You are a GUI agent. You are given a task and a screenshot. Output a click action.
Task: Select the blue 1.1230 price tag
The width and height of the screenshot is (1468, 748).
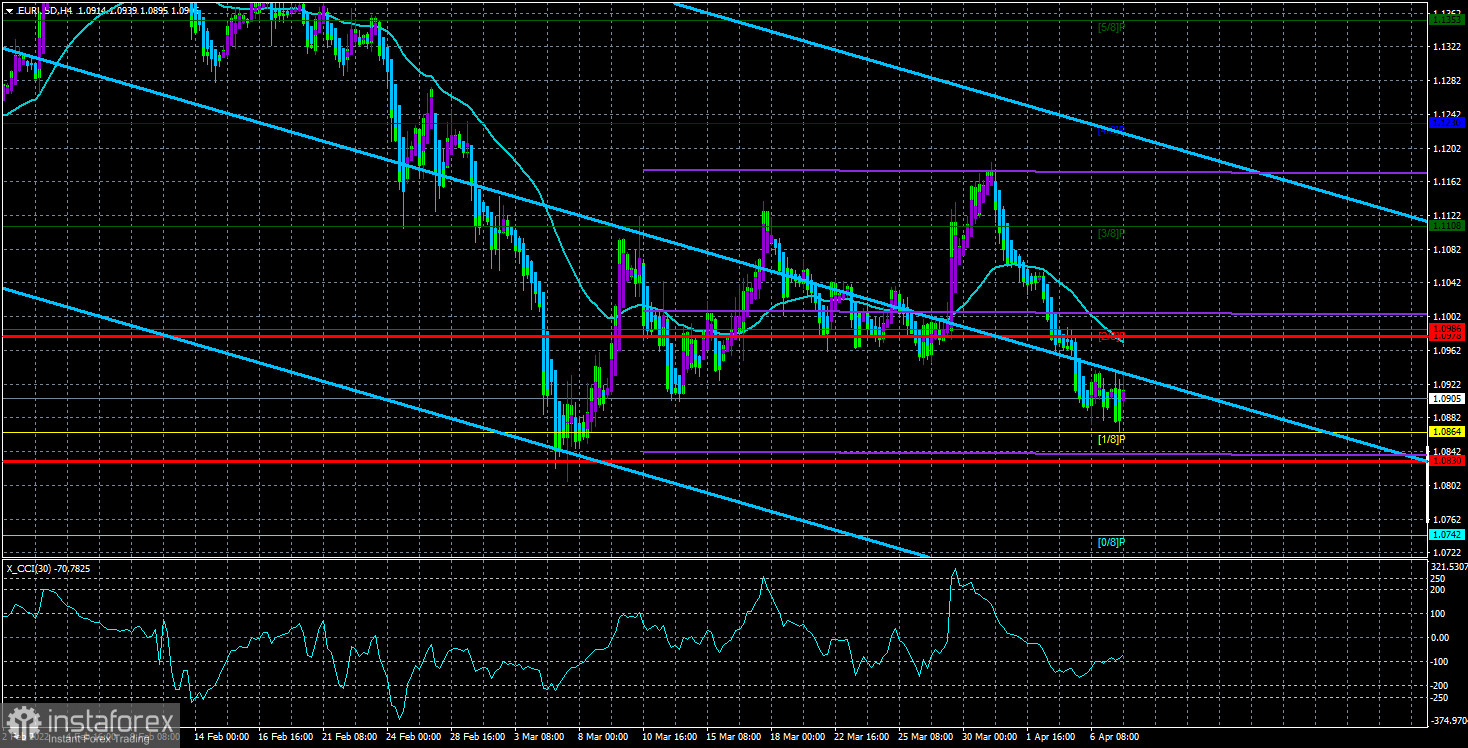(1447, 123)
